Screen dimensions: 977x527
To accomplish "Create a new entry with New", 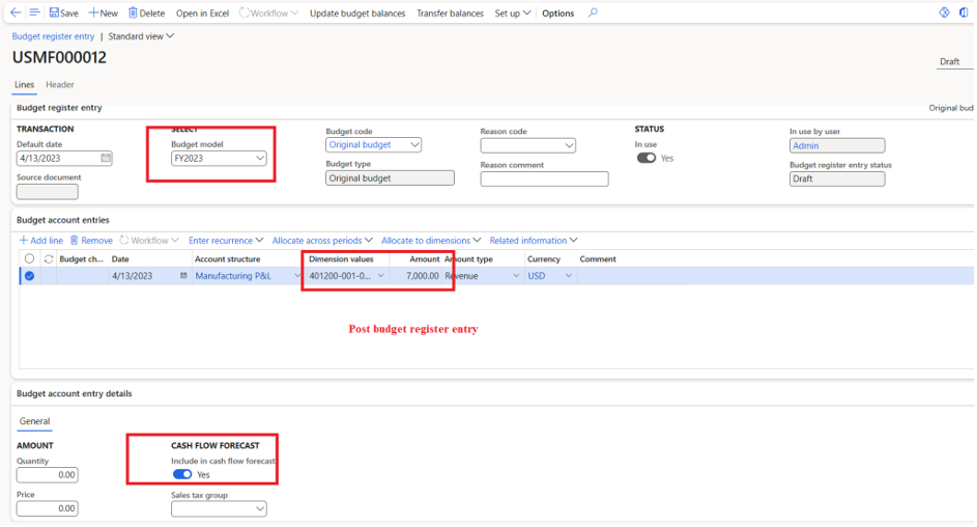I will 103,13.
